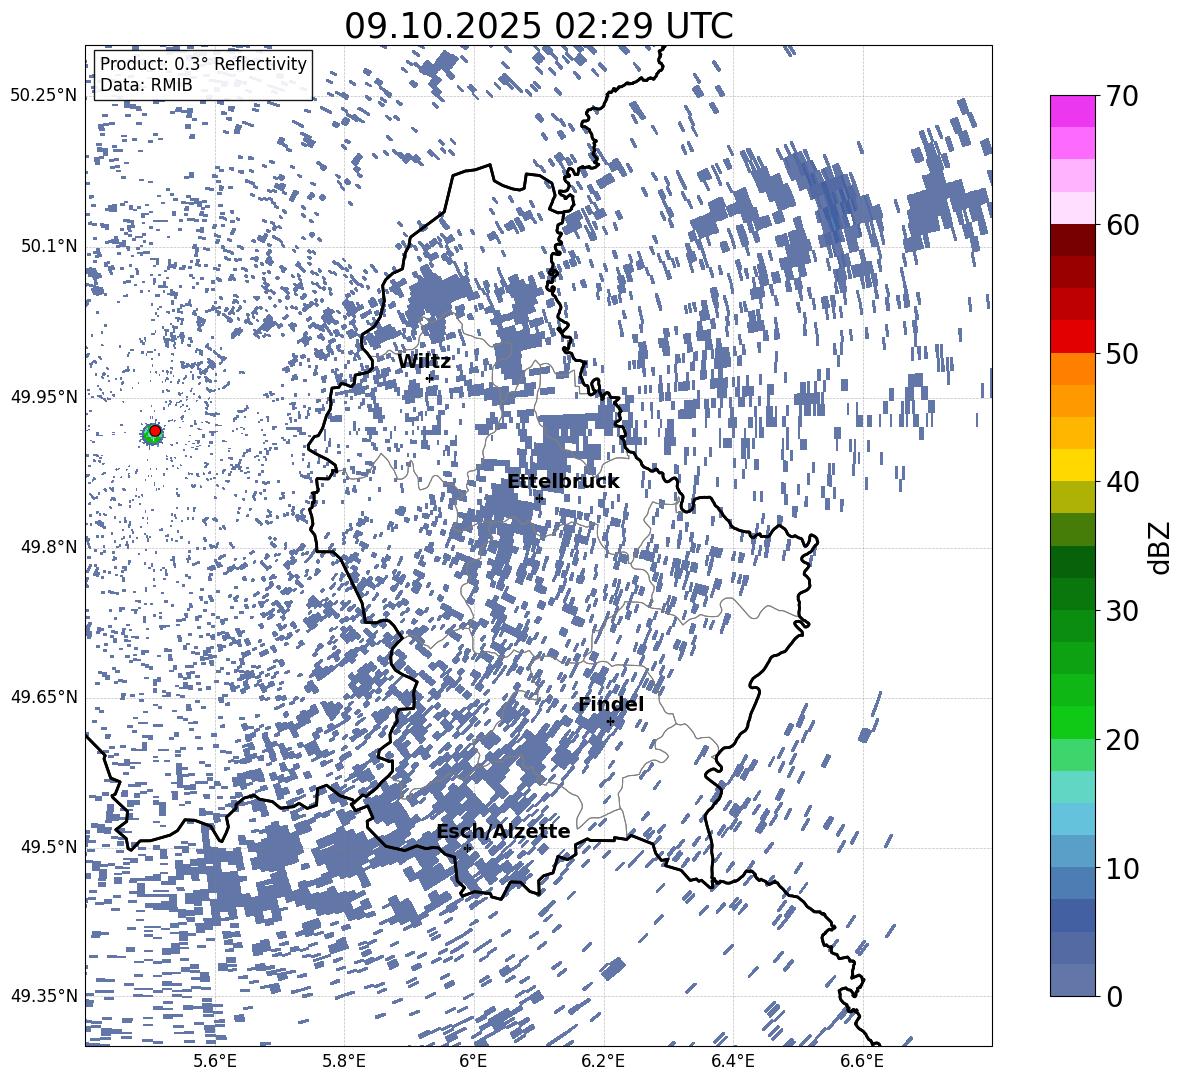The width and height of the screenshot is (1184, 1081).
Task: Click the 30 dBZ colorbar tick label
Action: coord(1121,611)
